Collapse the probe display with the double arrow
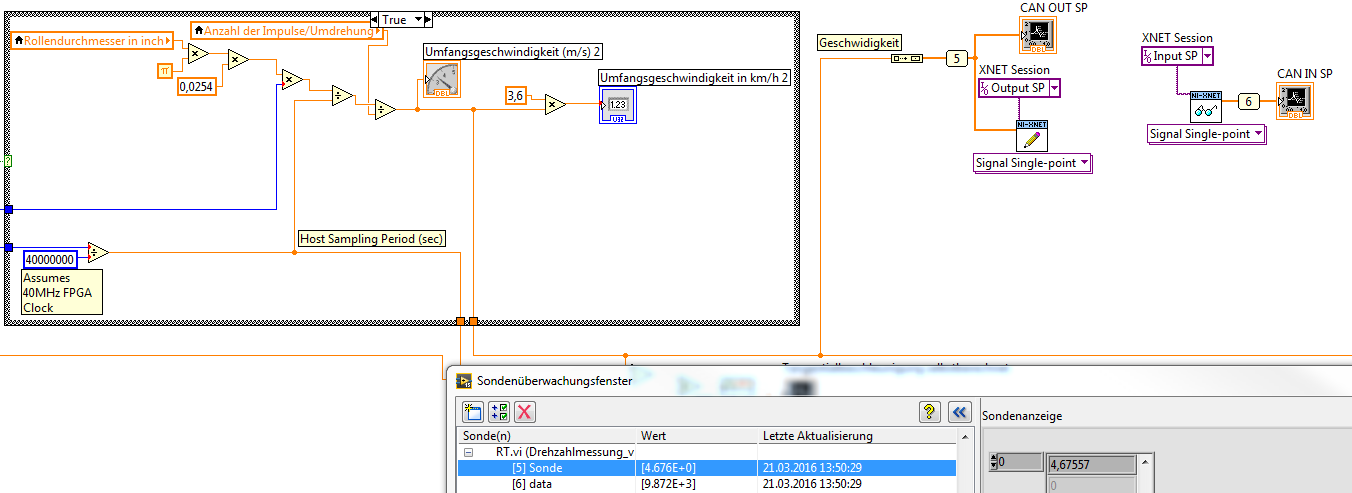 coord(959,411)
